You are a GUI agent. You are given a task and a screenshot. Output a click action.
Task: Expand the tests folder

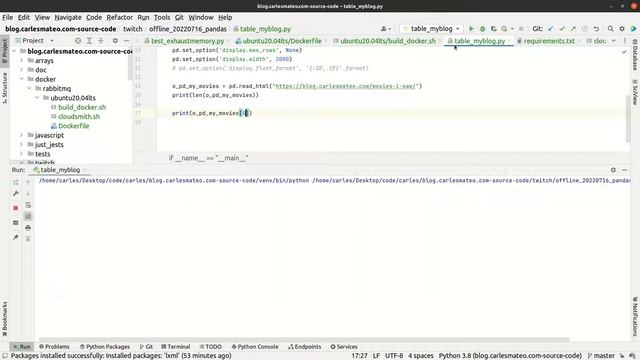(22, 154)
